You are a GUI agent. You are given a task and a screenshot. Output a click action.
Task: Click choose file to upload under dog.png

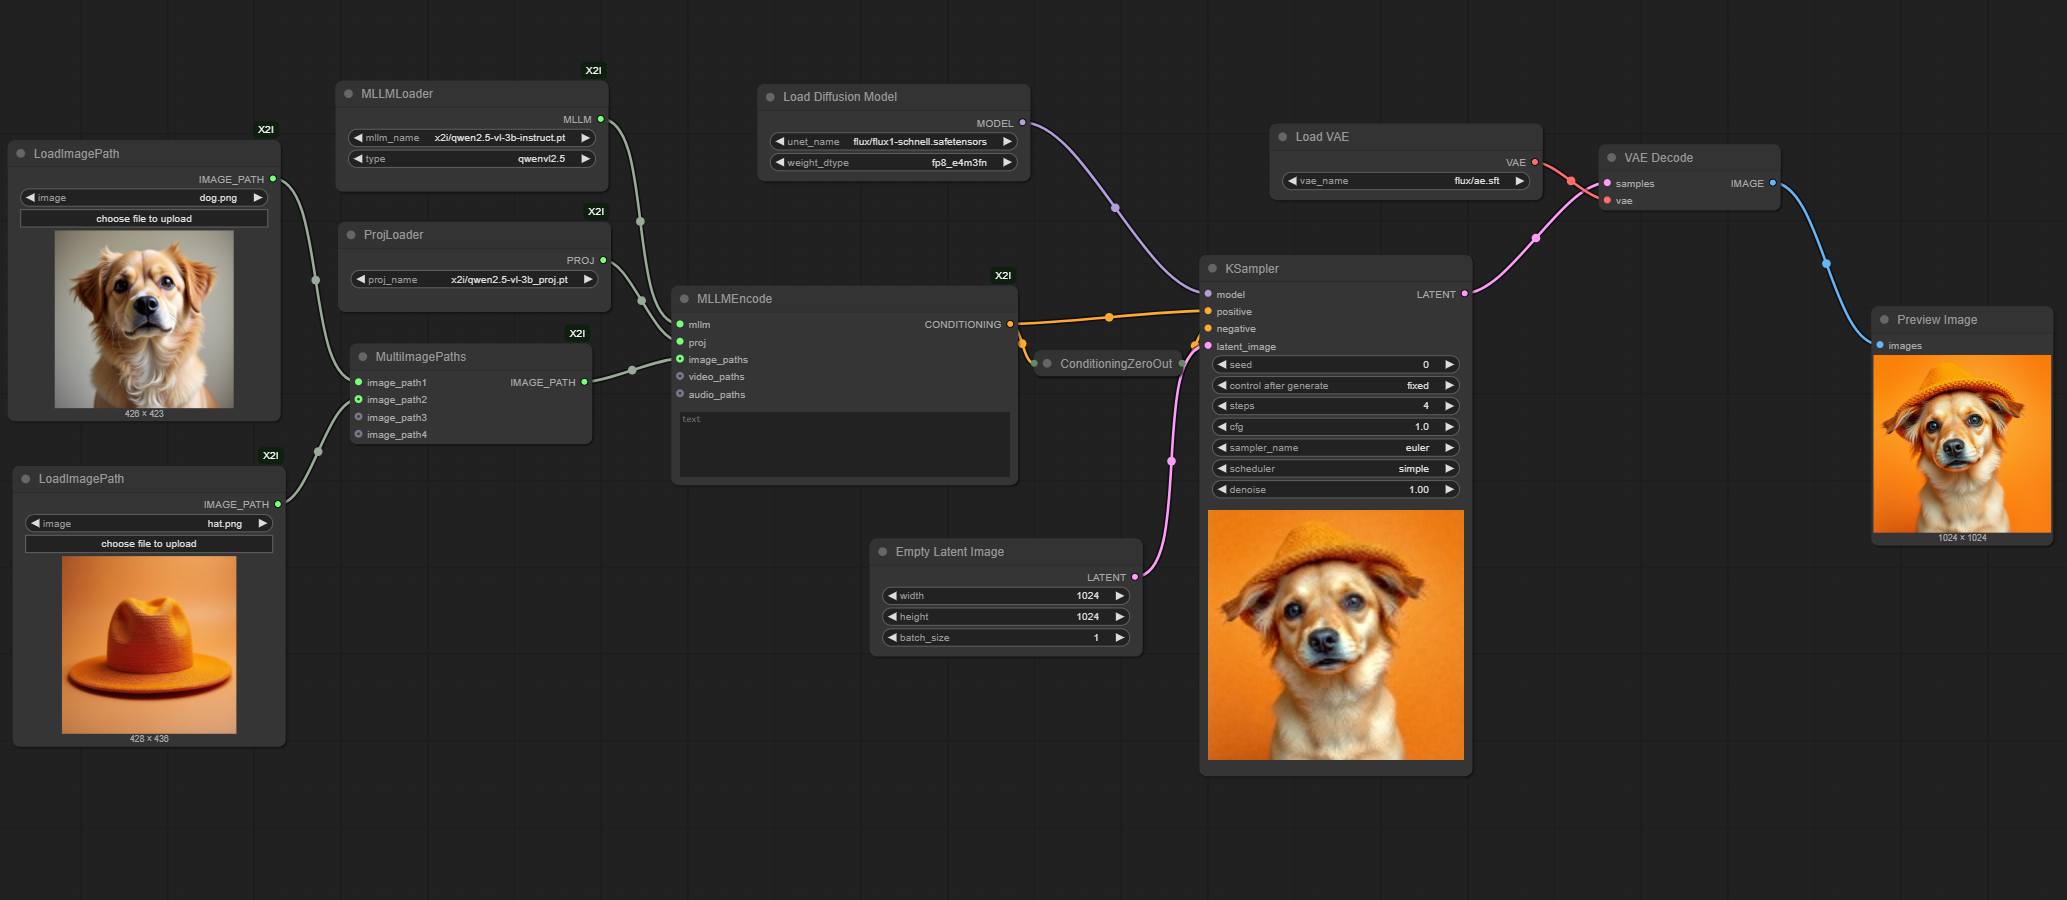pyautogui.click(x=144, y=218)
